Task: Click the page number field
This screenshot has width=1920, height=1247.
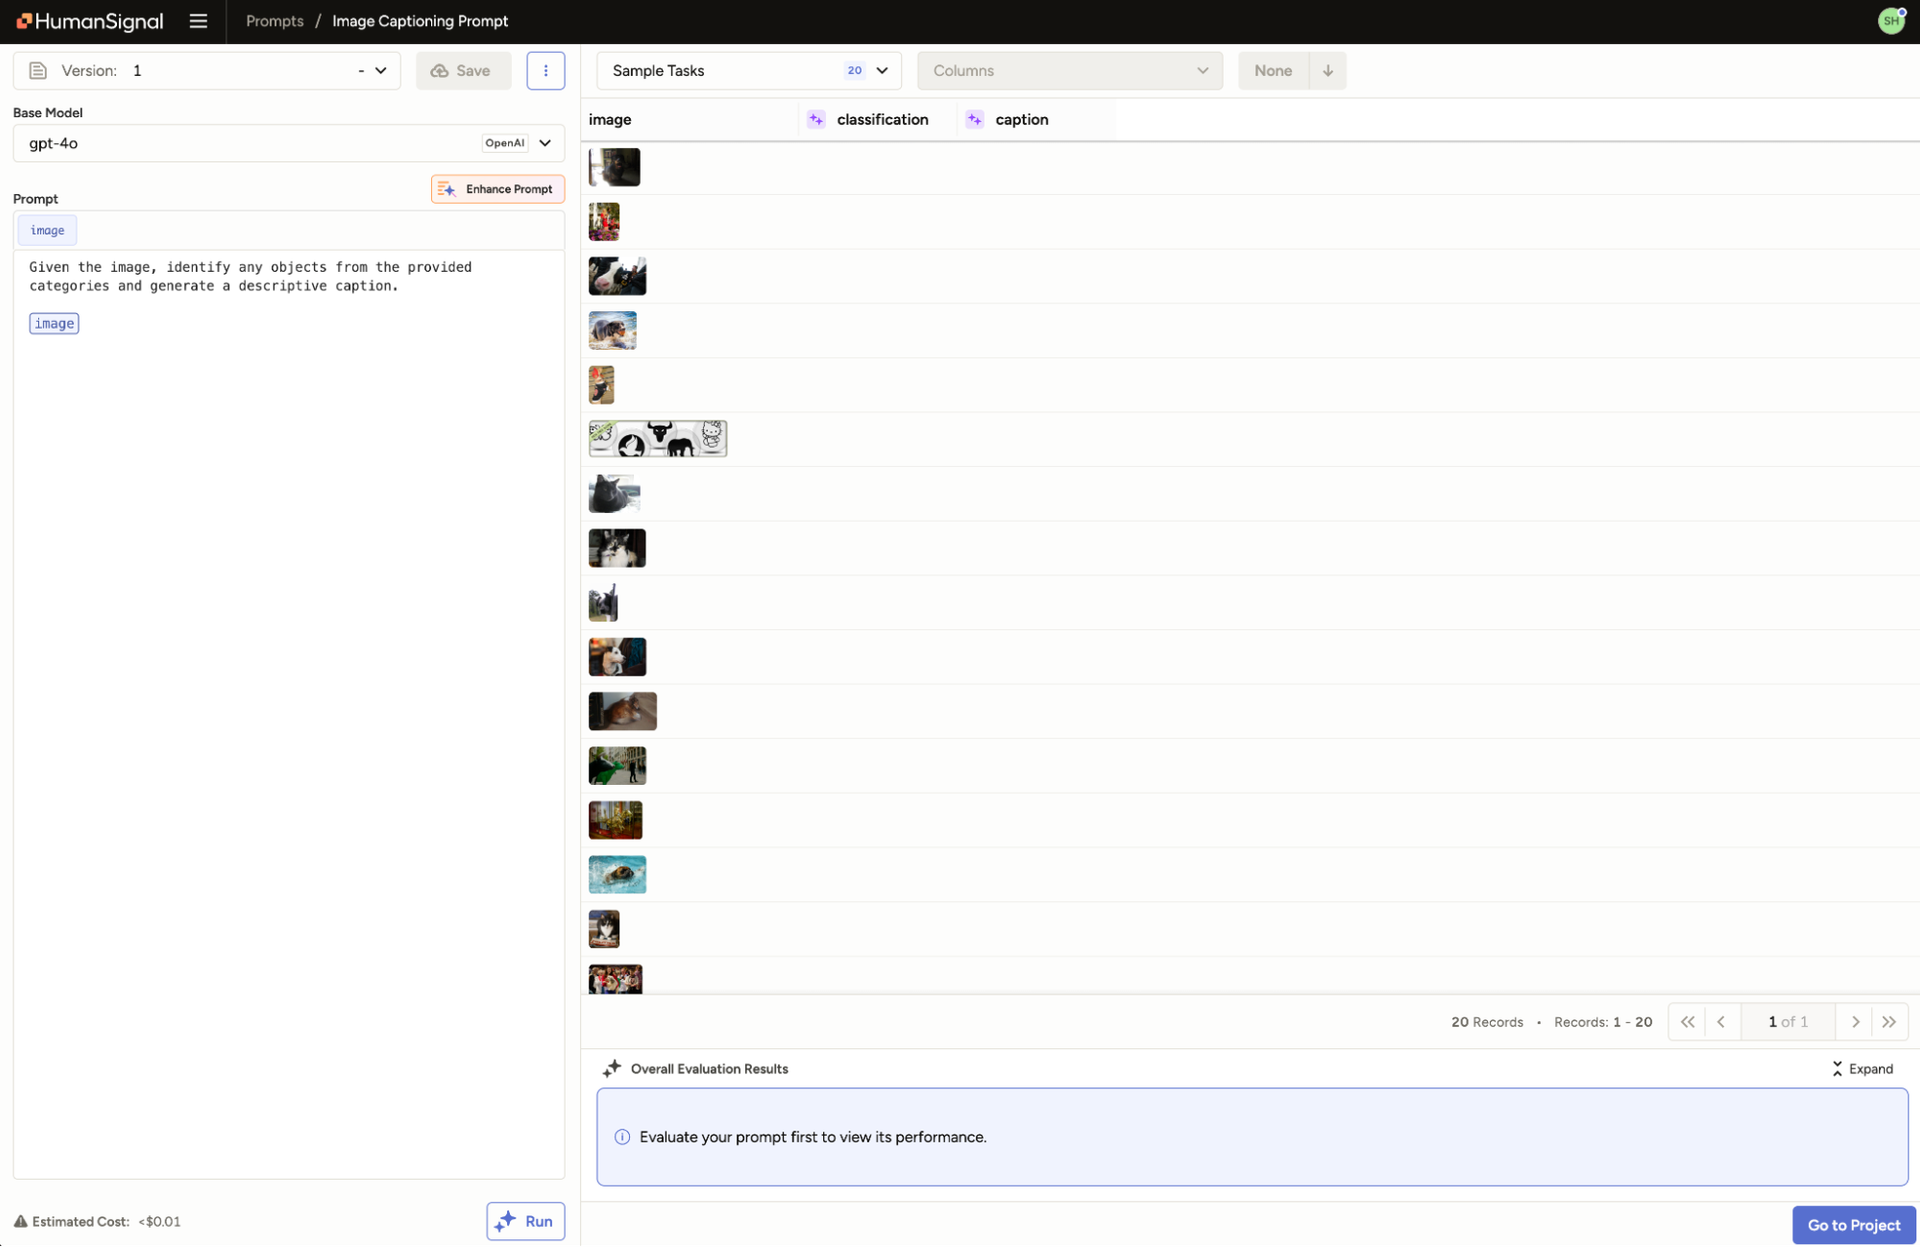Action: [x=1787, y=1022]
